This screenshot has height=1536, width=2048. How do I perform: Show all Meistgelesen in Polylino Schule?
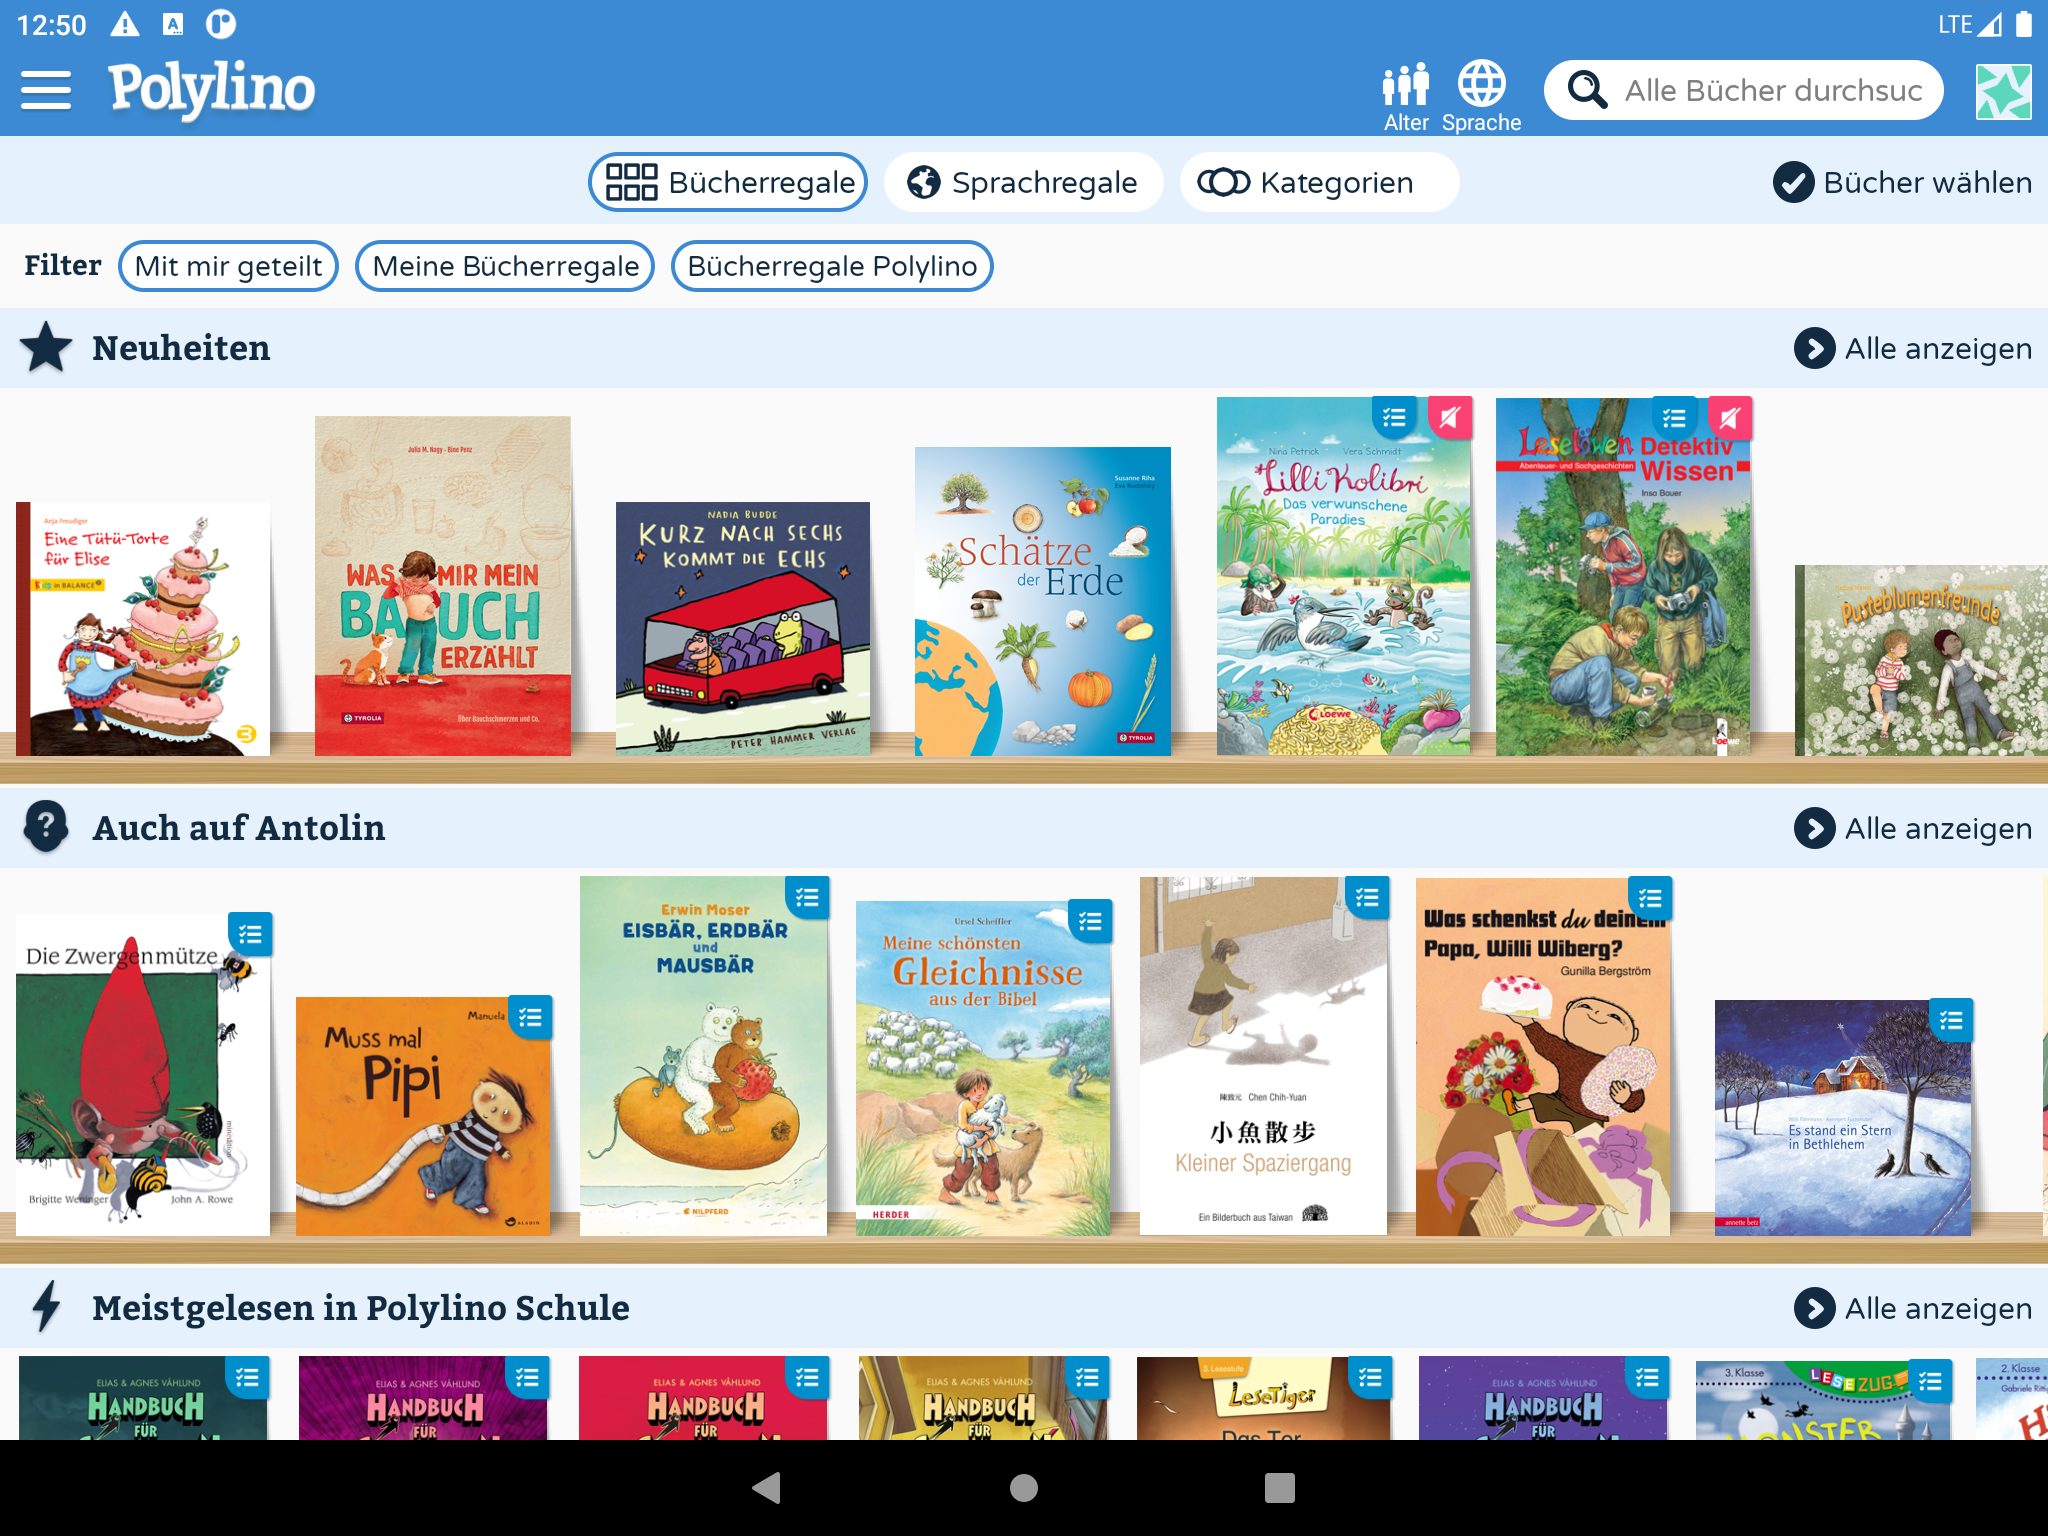tap(1913, 1308)
